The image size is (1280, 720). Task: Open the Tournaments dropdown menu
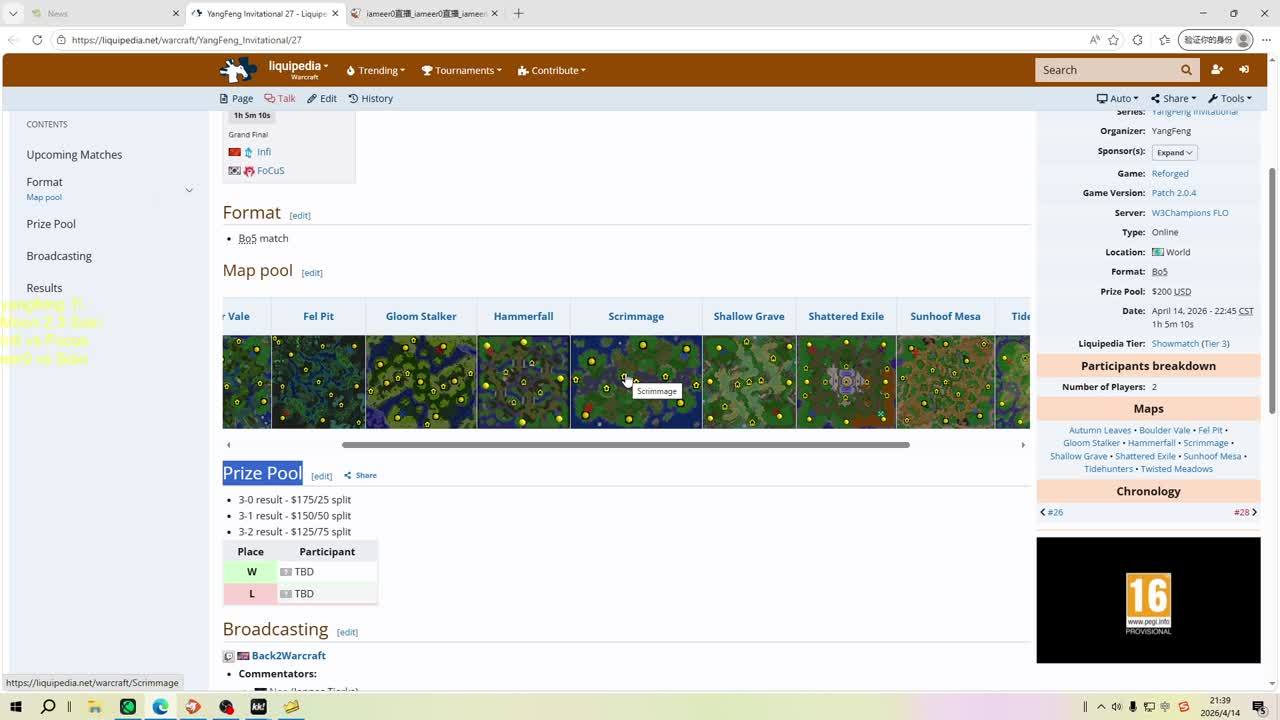[462, 70]
